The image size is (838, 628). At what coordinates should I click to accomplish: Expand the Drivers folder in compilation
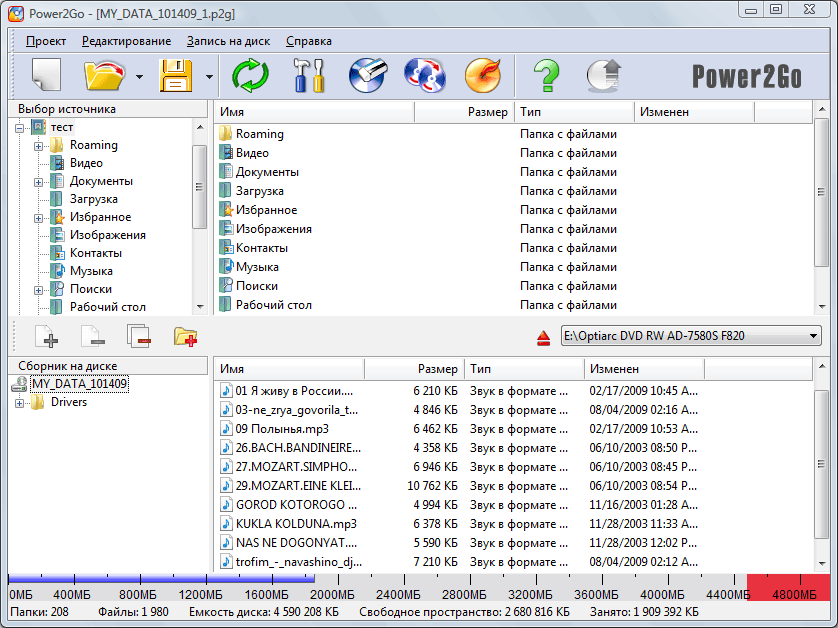(20, 403)
